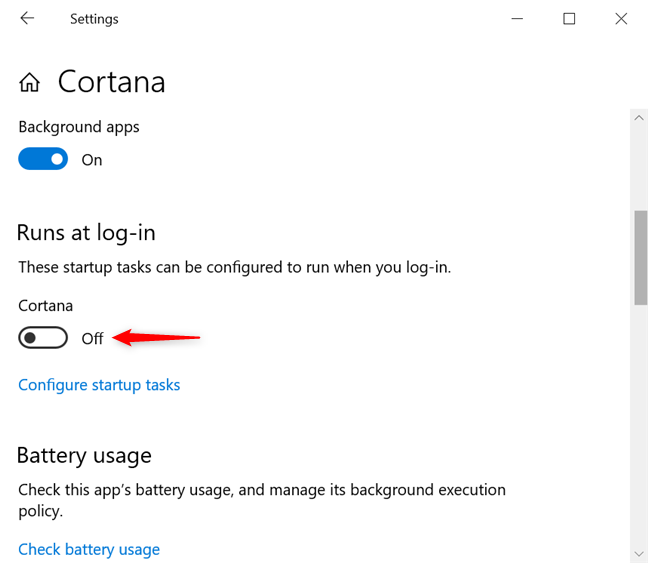
Task: Click the Background apps label text
Action: 79,127
